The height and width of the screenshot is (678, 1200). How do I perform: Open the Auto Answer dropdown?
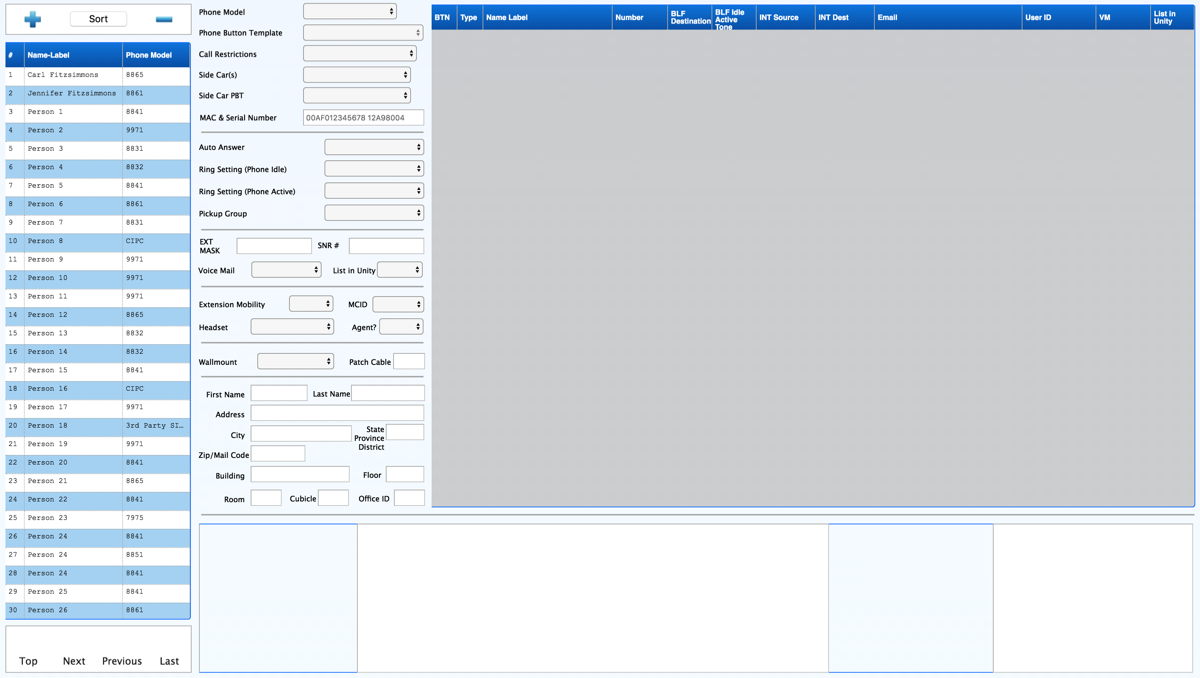click(x=373, y=147)
